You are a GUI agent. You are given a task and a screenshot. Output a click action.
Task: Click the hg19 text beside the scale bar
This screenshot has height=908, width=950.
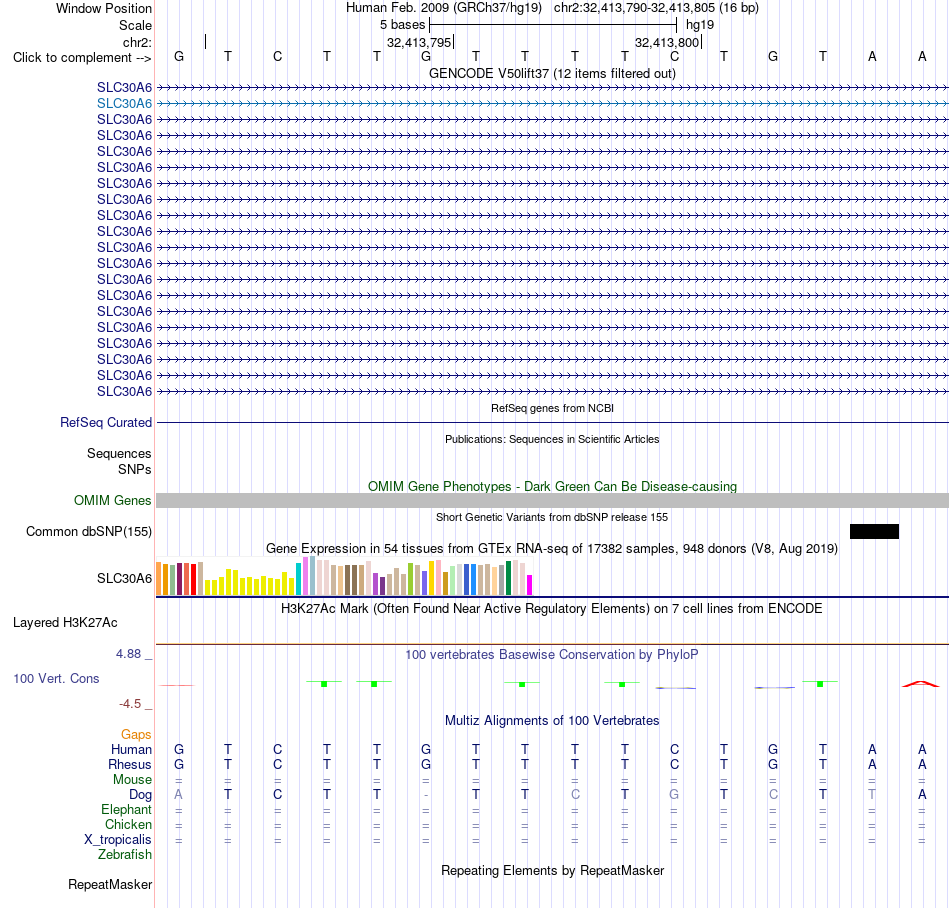(x=700, y=25)
